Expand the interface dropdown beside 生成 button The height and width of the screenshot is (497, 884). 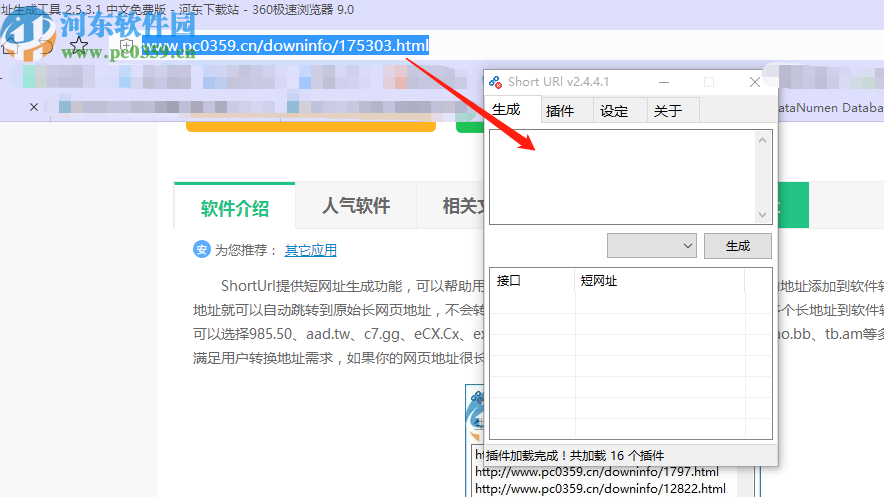[652, 246]
